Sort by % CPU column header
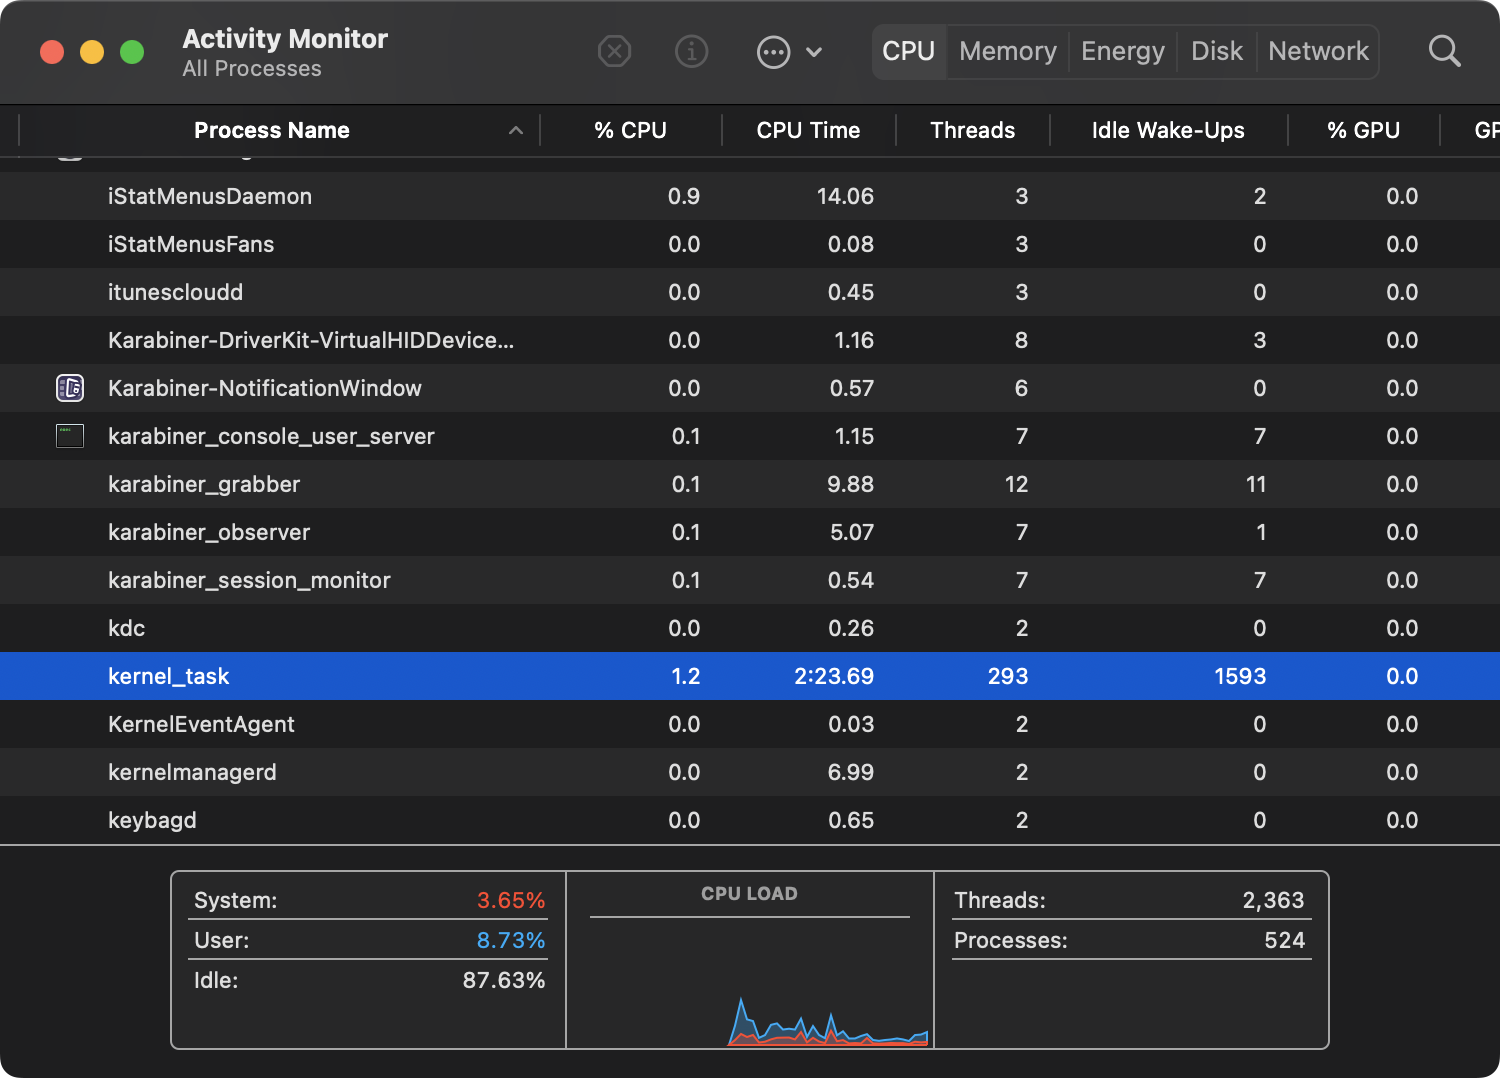Screen dimensions: 1500x1078 coord(630,130)
